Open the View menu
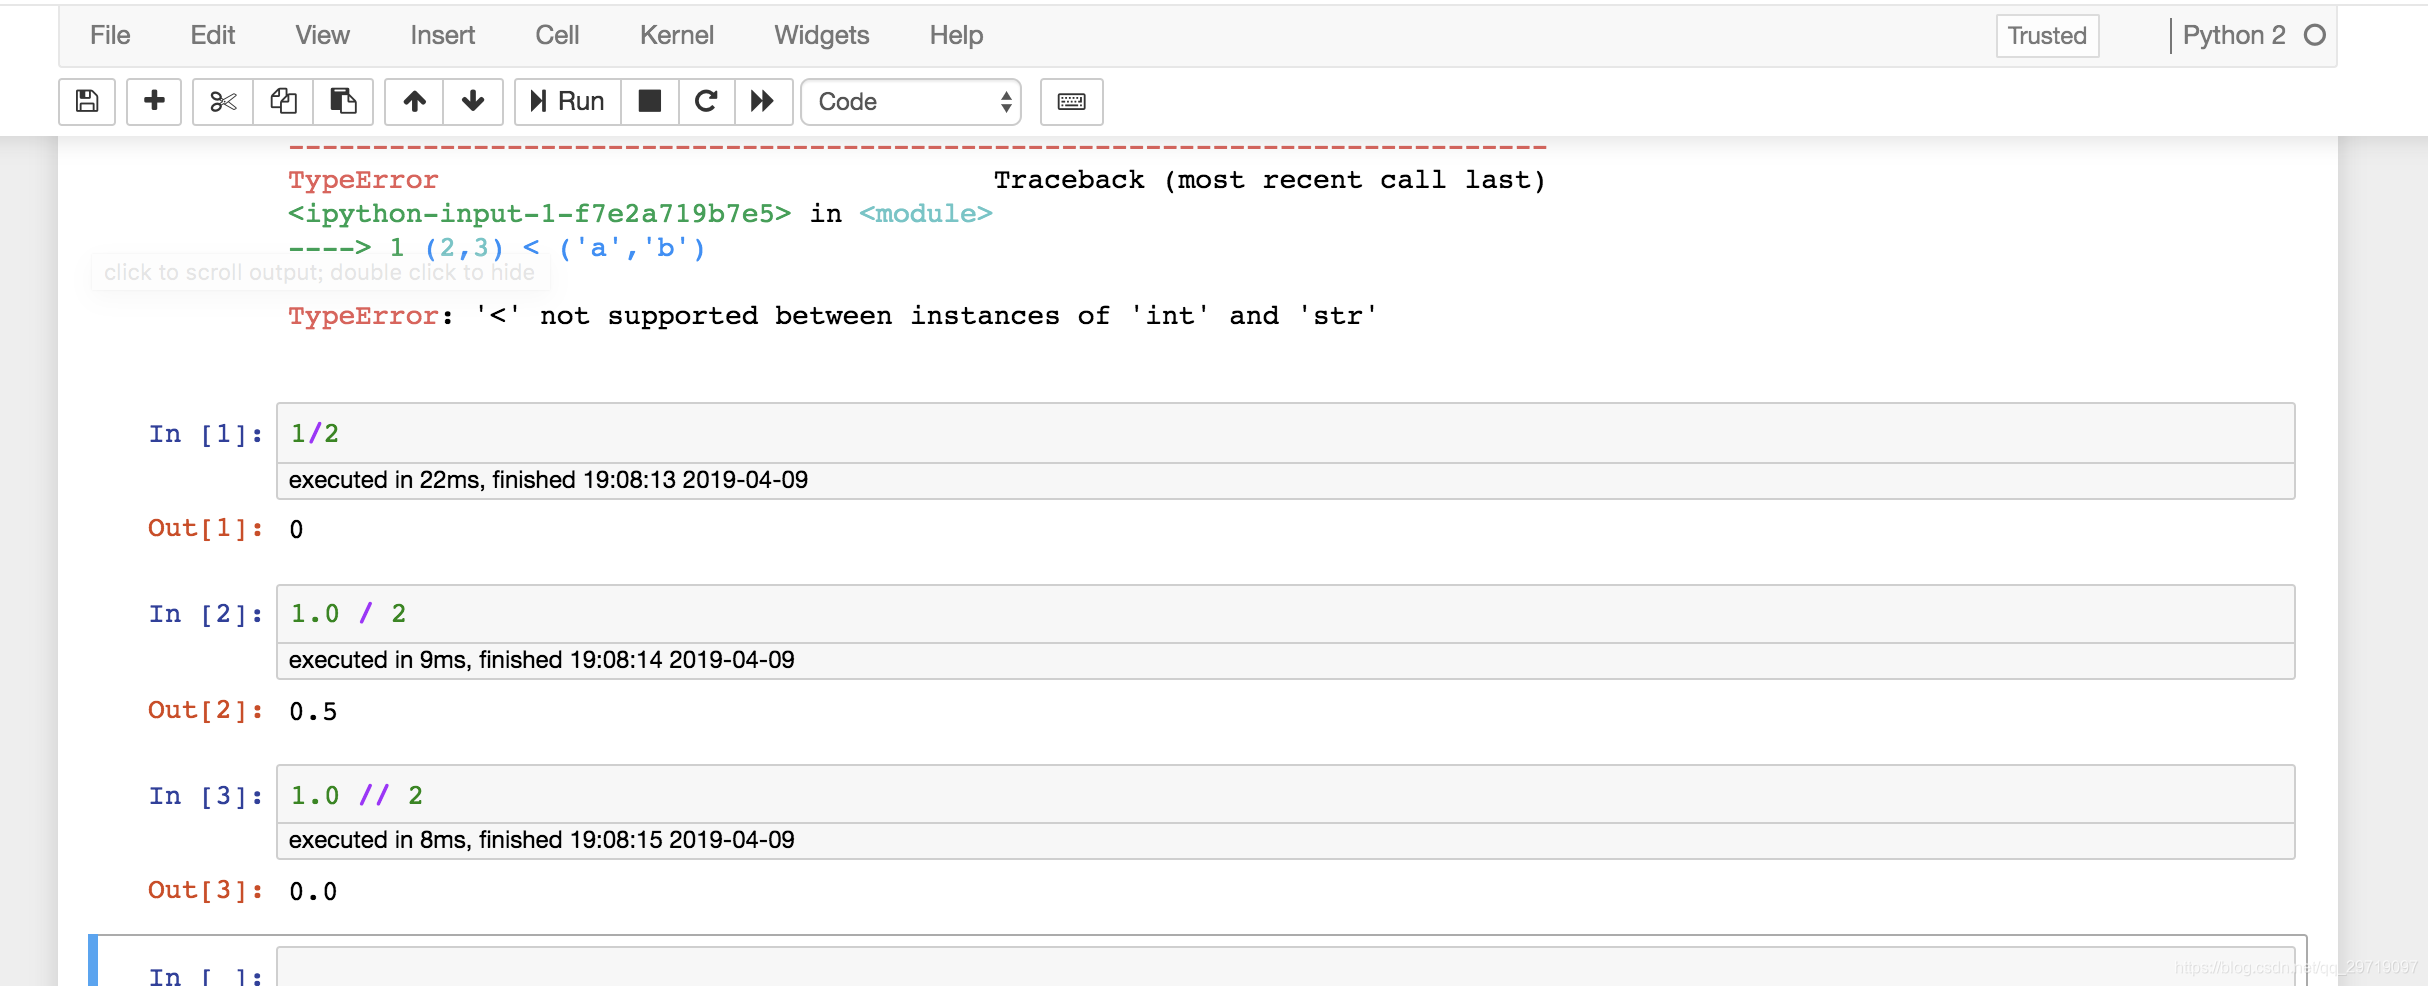2428x986 pixels. coord(322,35)
